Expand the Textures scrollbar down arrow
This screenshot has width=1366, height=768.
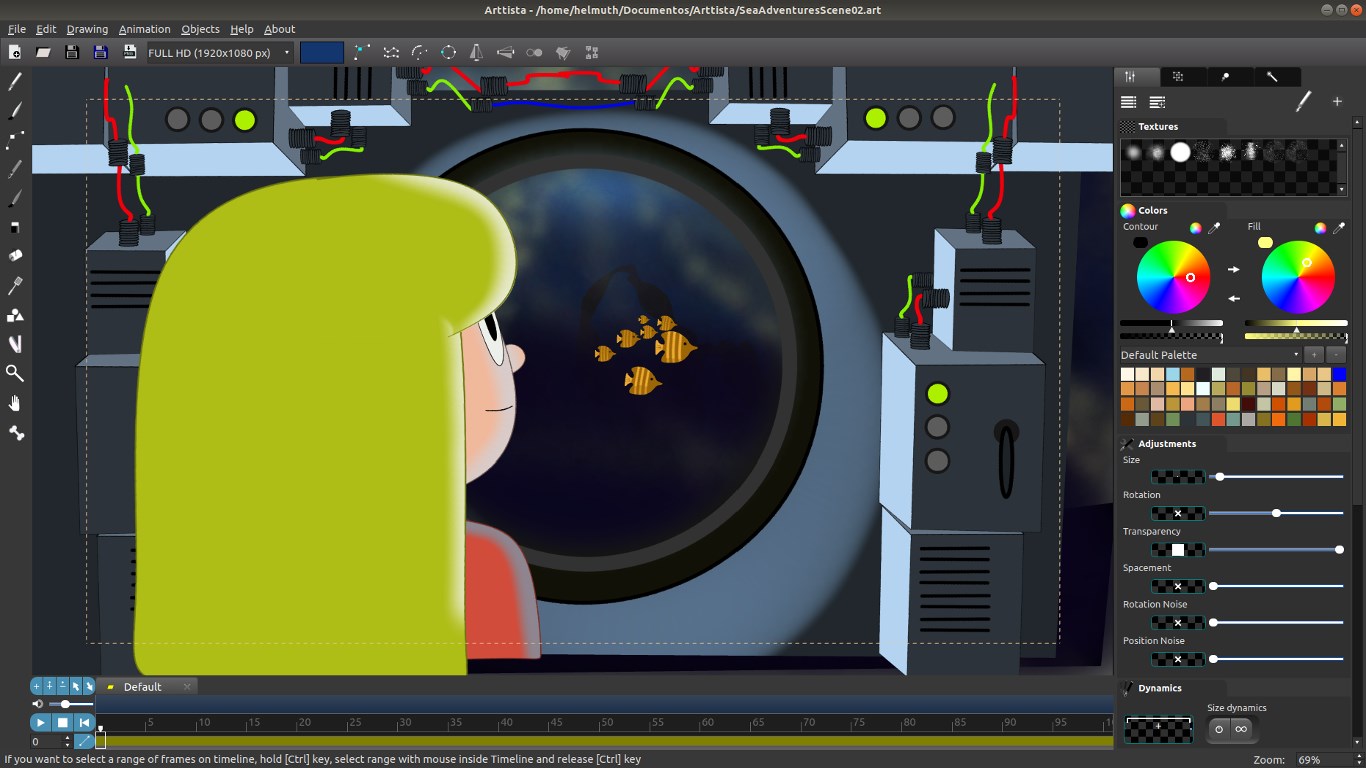pyautogui.click(x=1342, y=188)
